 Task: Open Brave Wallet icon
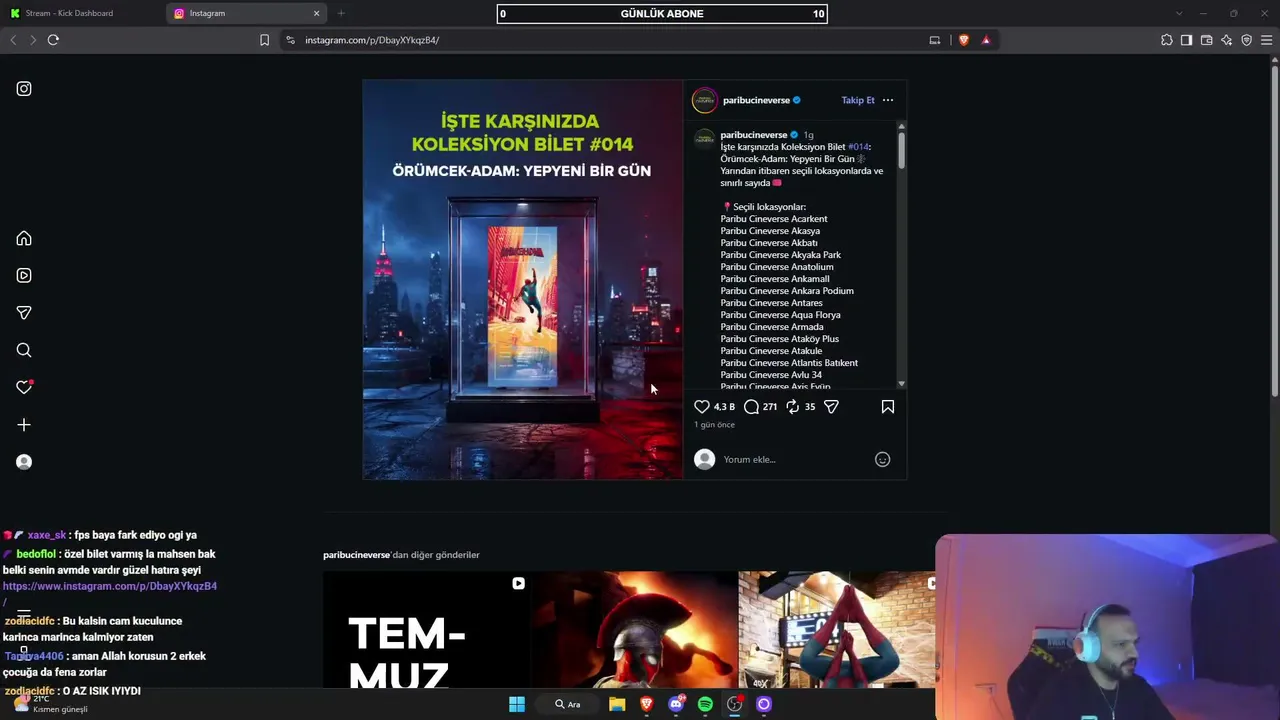tap(1207, 40)
